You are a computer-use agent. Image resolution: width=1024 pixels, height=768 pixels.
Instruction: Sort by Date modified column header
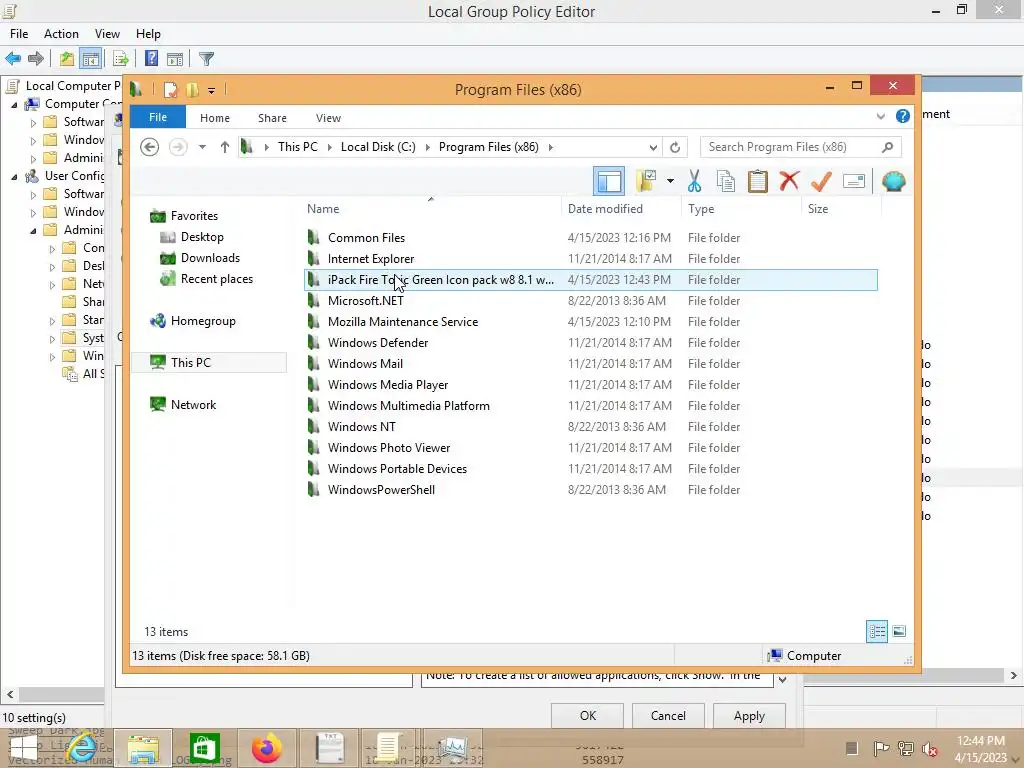coord(620,208)
